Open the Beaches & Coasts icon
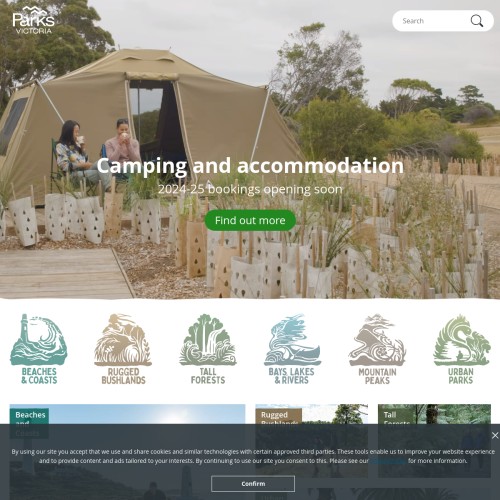 pyautogui.click(x=39, y=349)
